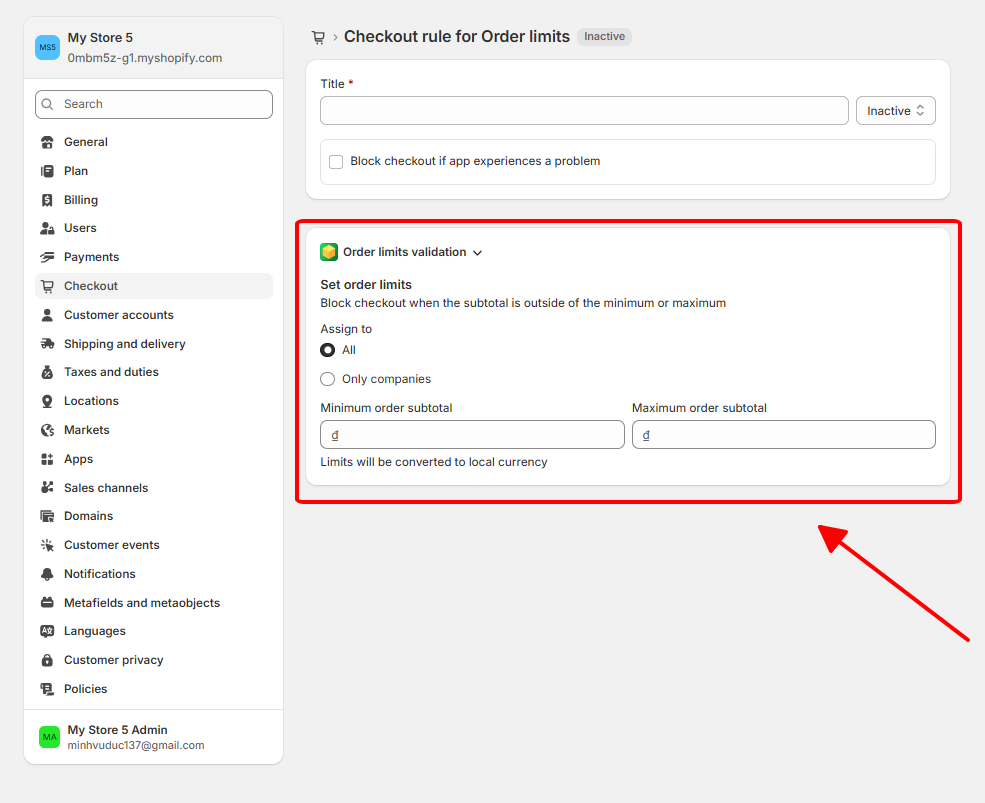The height and width of the screenshot is (803, 985).
Task: Click the Order limits validation app icon
Action: click(x=329, y=252)
